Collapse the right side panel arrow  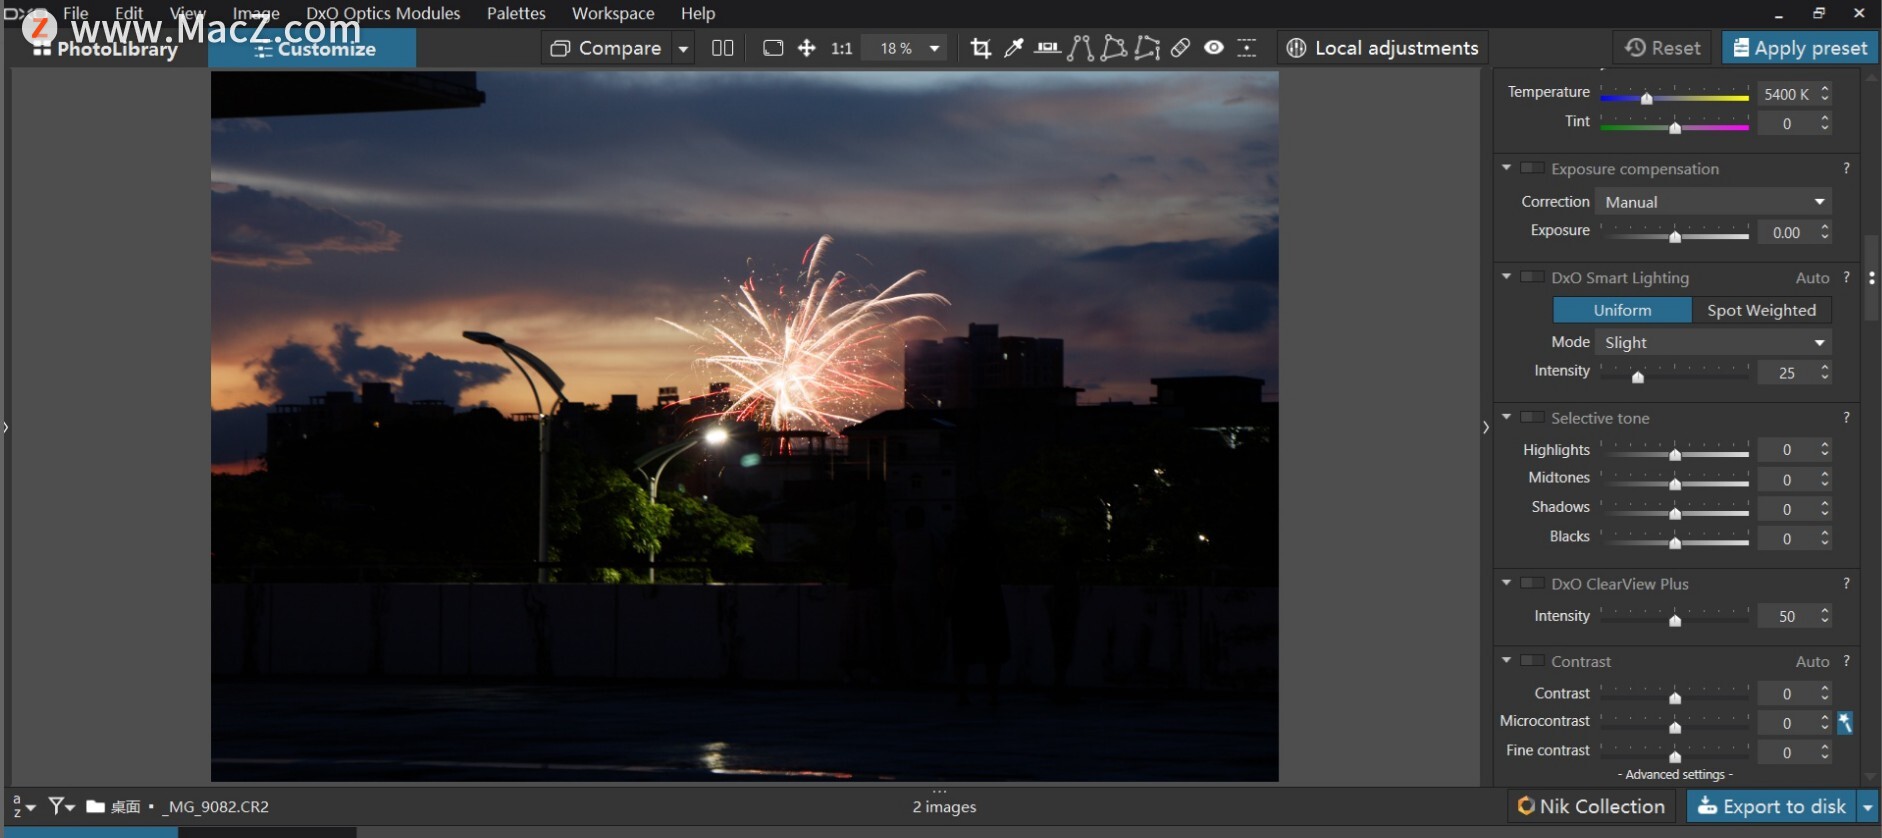click(x=1486, y=428)
